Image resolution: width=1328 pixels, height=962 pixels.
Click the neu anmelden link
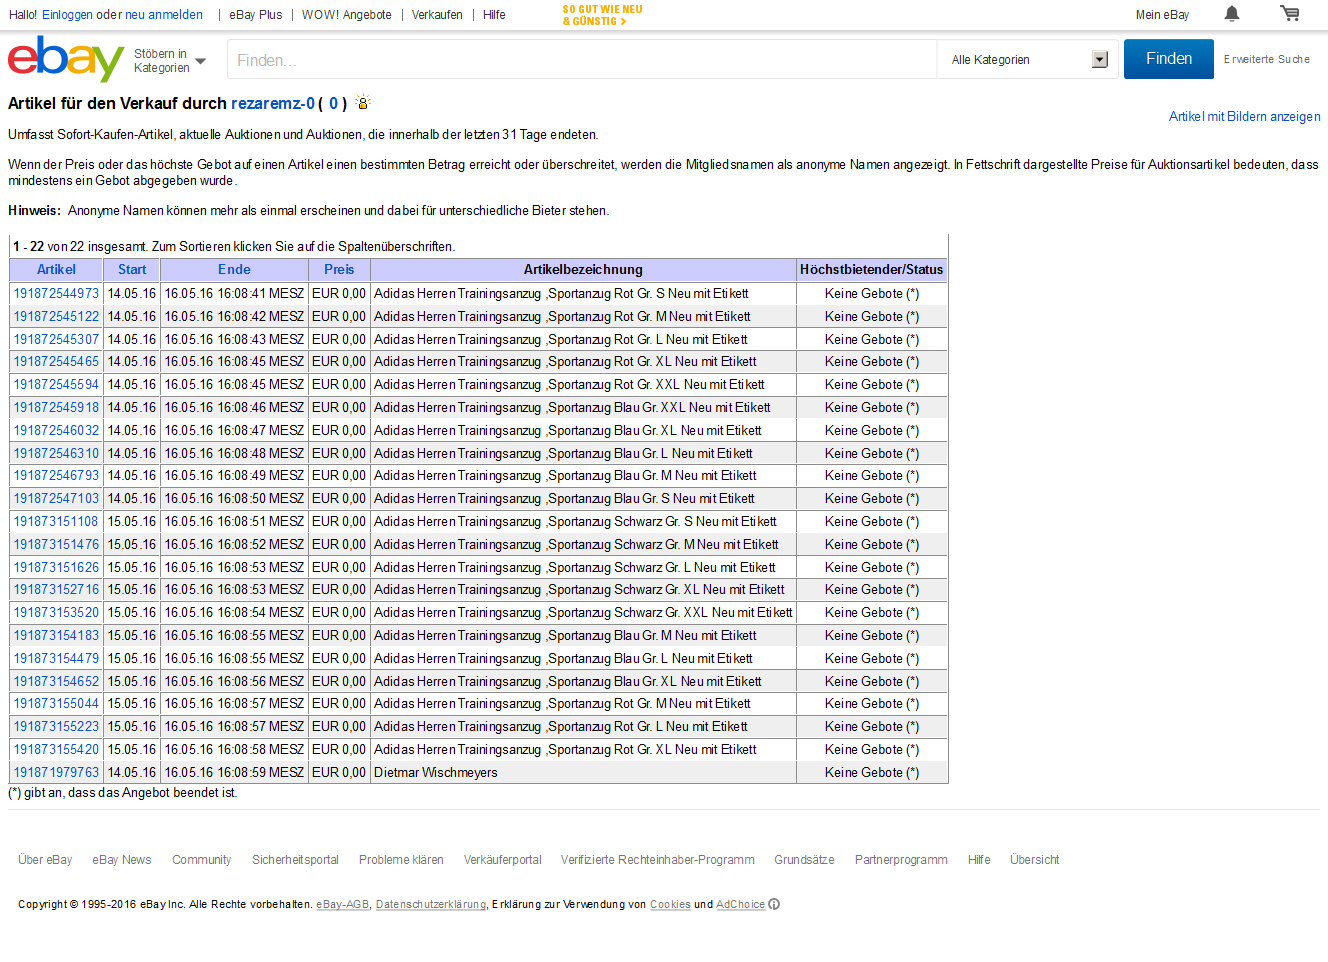click(x=164, y=15)
